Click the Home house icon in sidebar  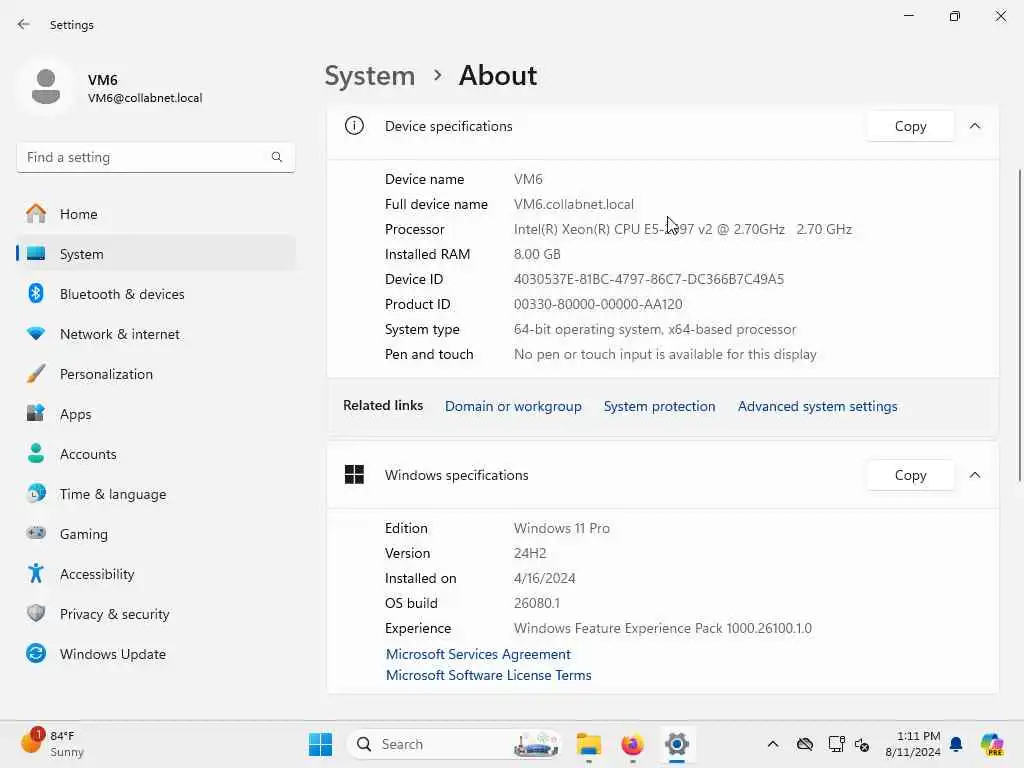click(36, 214)
